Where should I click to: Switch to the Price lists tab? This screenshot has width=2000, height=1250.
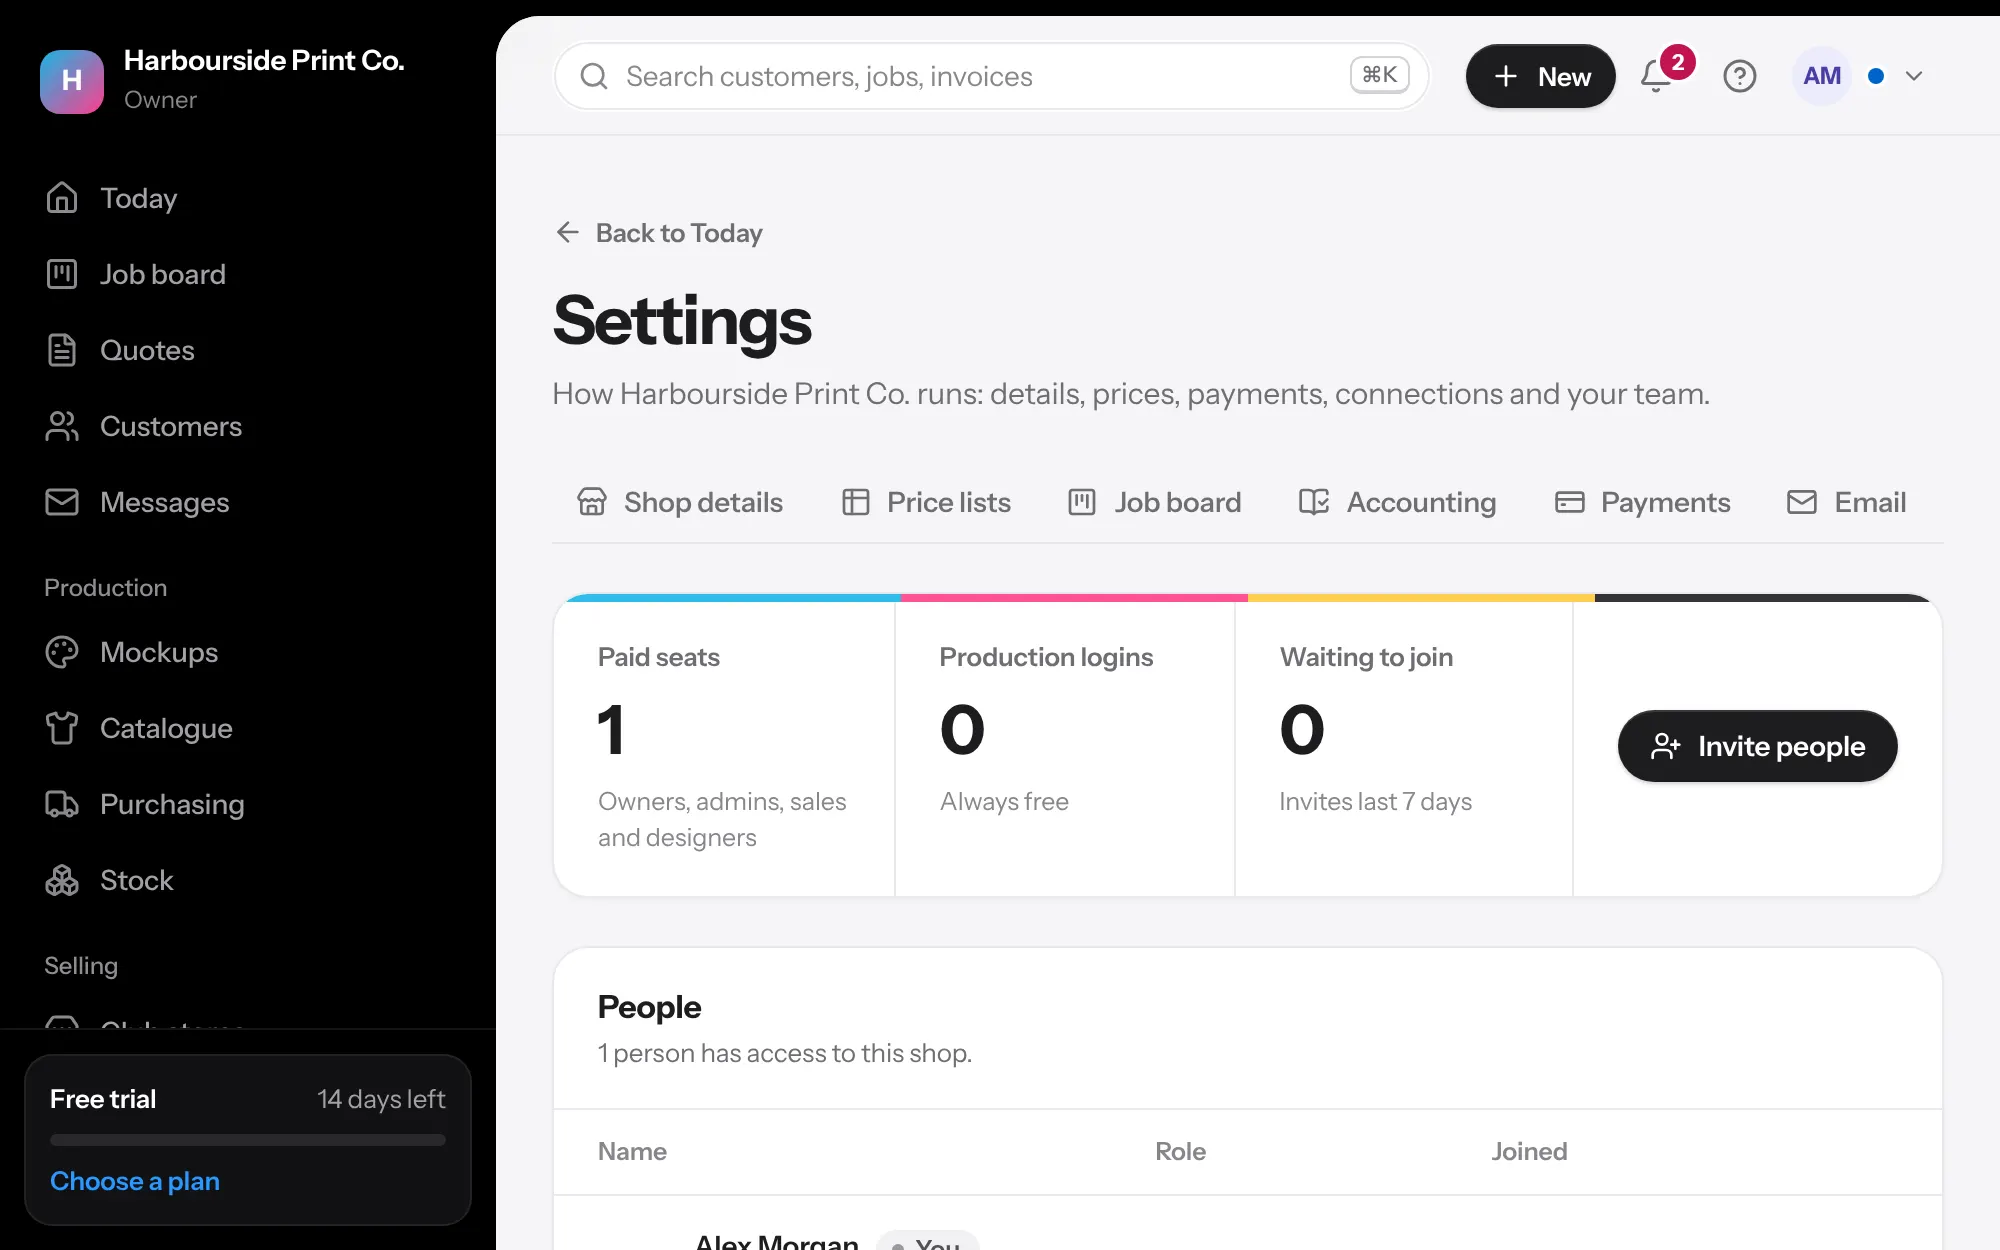tap(926, 502)
